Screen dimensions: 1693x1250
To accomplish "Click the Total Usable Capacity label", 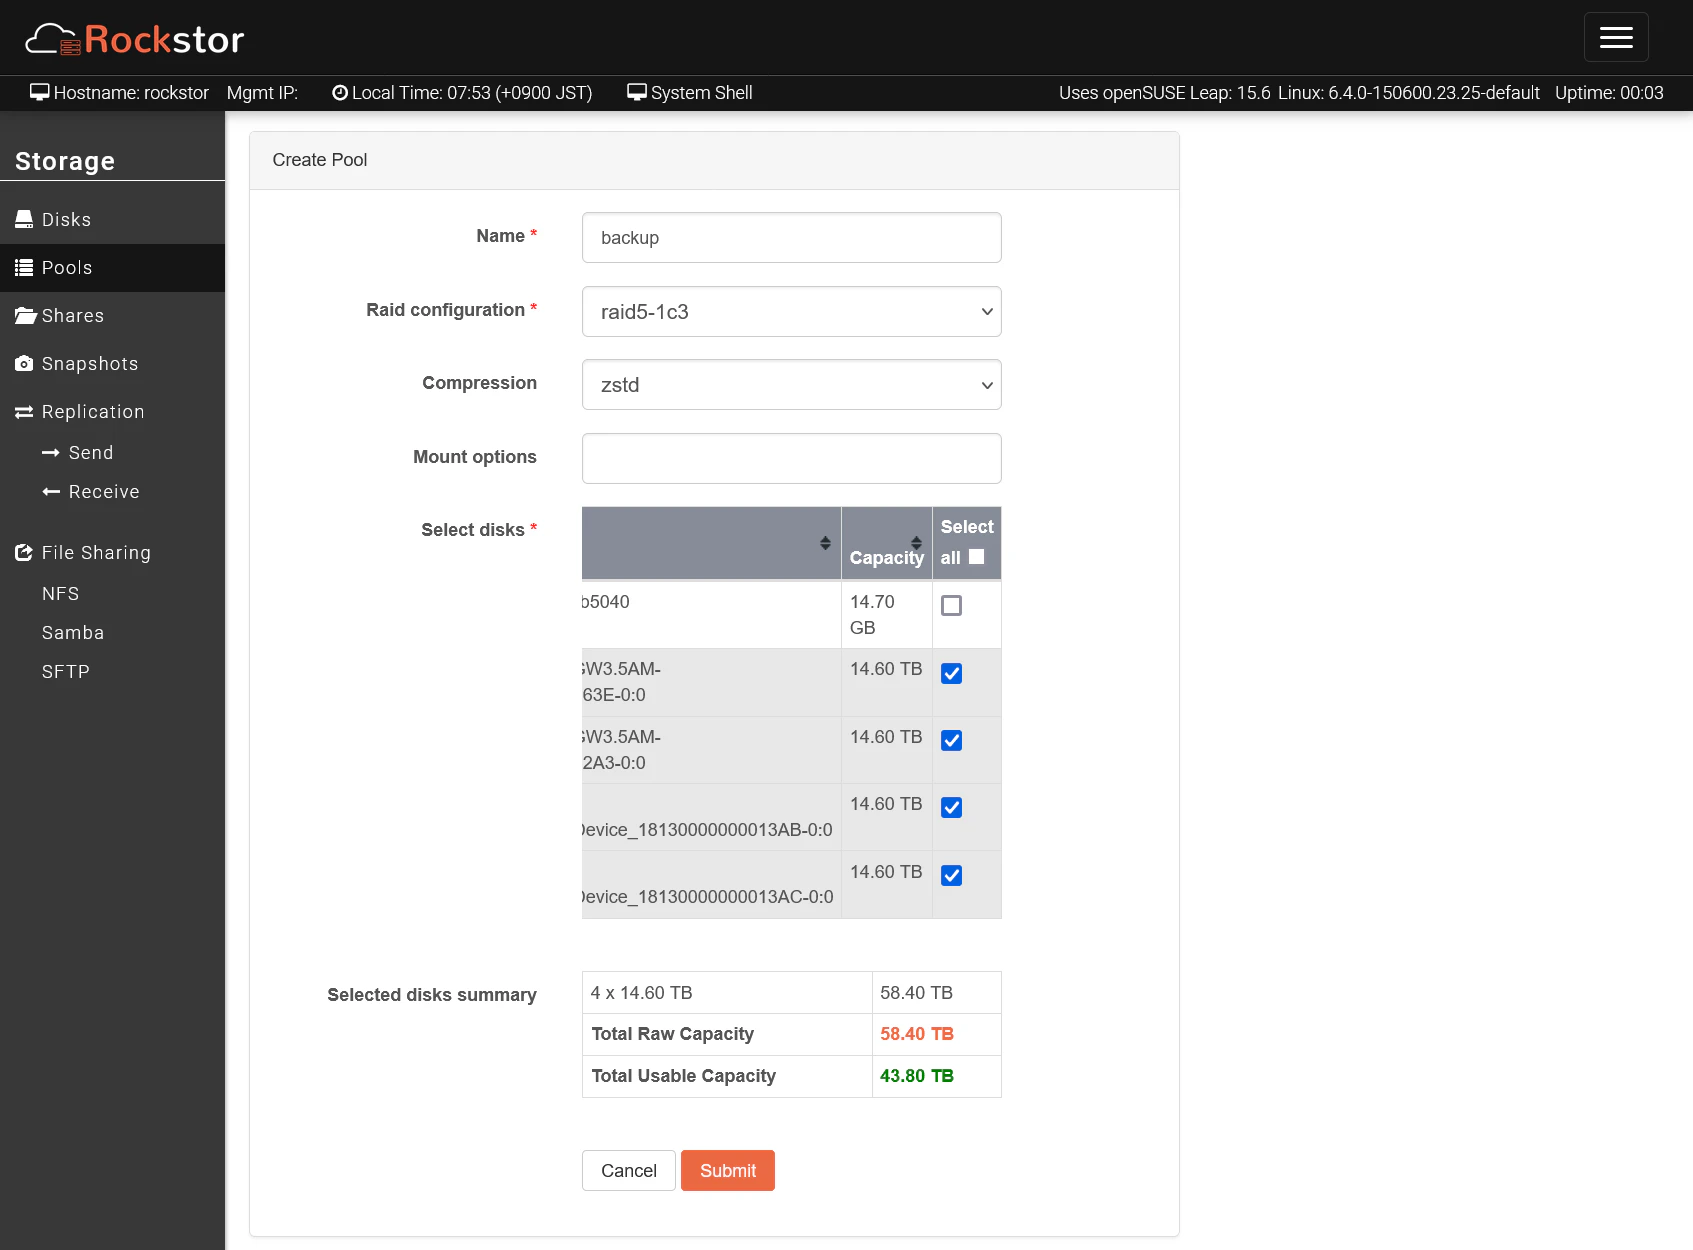I will (x=684, y=1076).
